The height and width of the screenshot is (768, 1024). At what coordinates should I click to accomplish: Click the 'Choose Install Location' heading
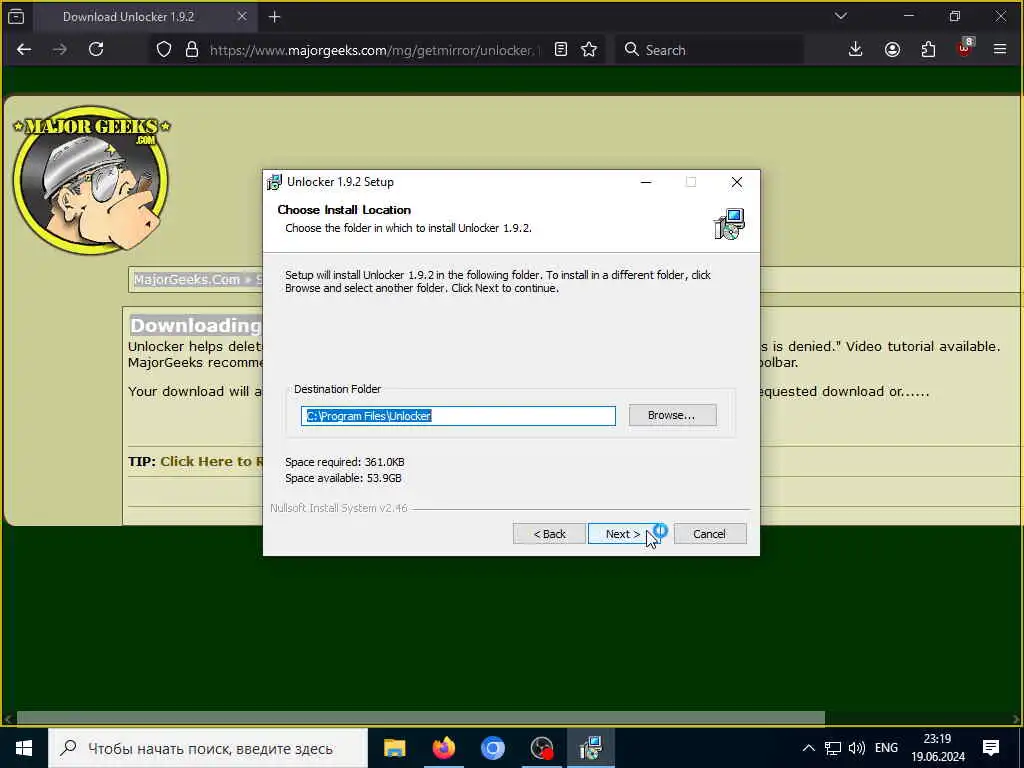click(x=344, y=210)
